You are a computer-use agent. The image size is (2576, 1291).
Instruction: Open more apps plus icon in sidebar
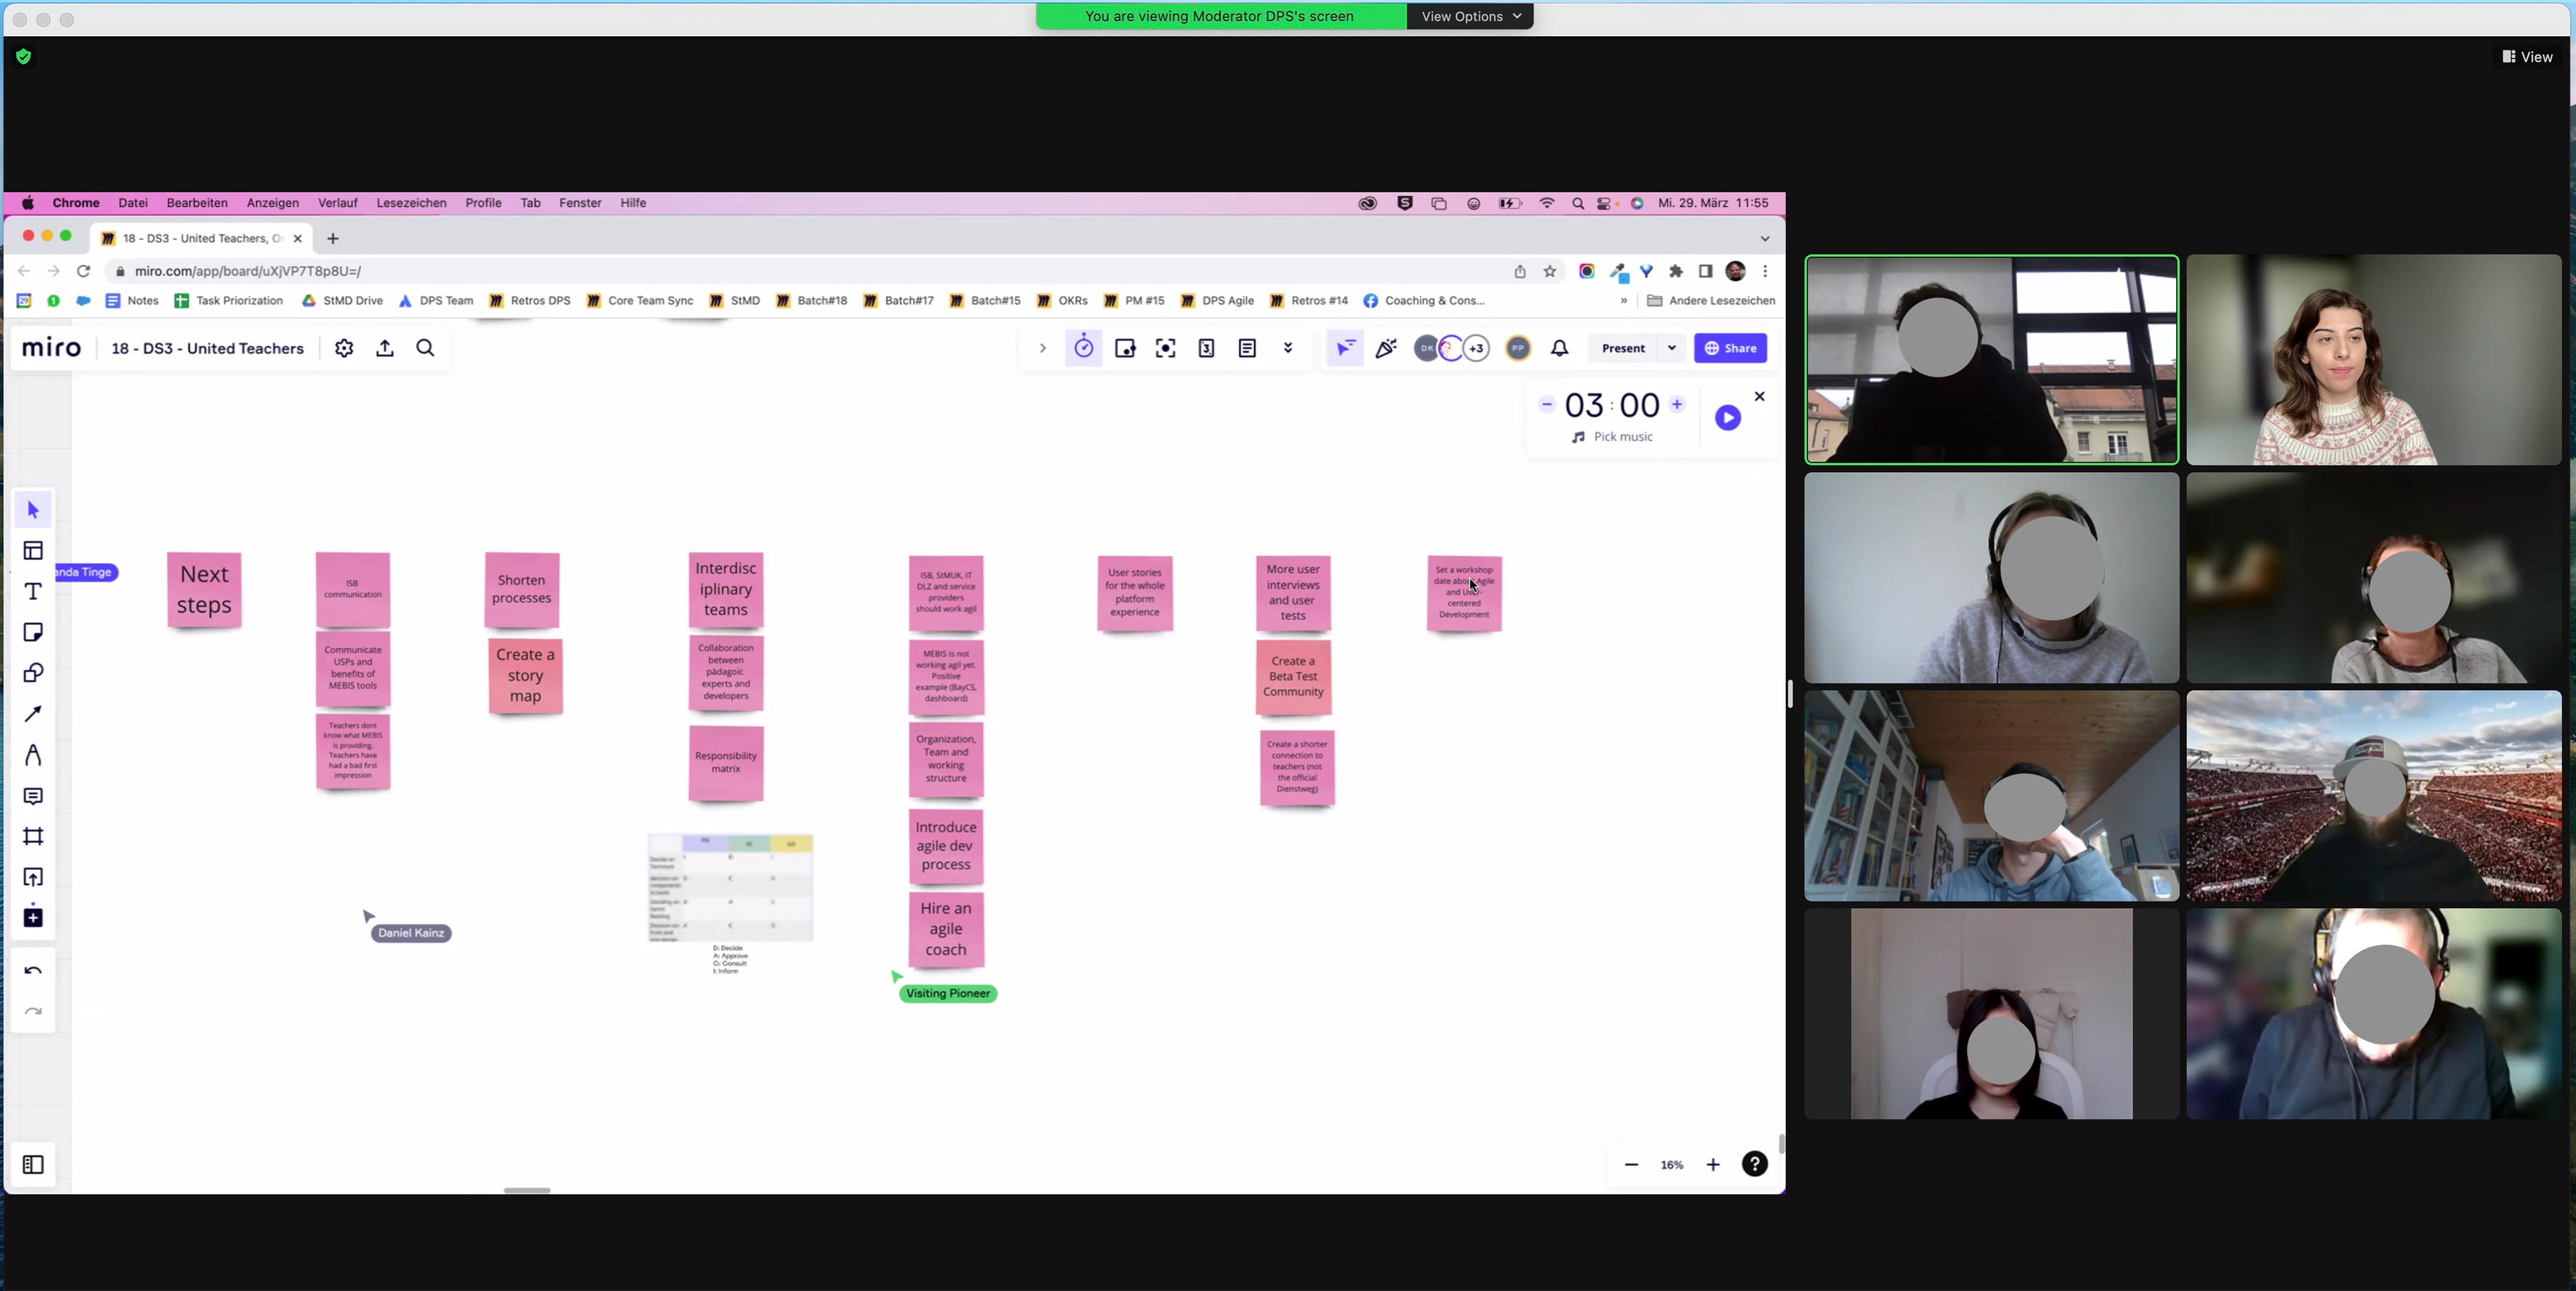[33, 917]
